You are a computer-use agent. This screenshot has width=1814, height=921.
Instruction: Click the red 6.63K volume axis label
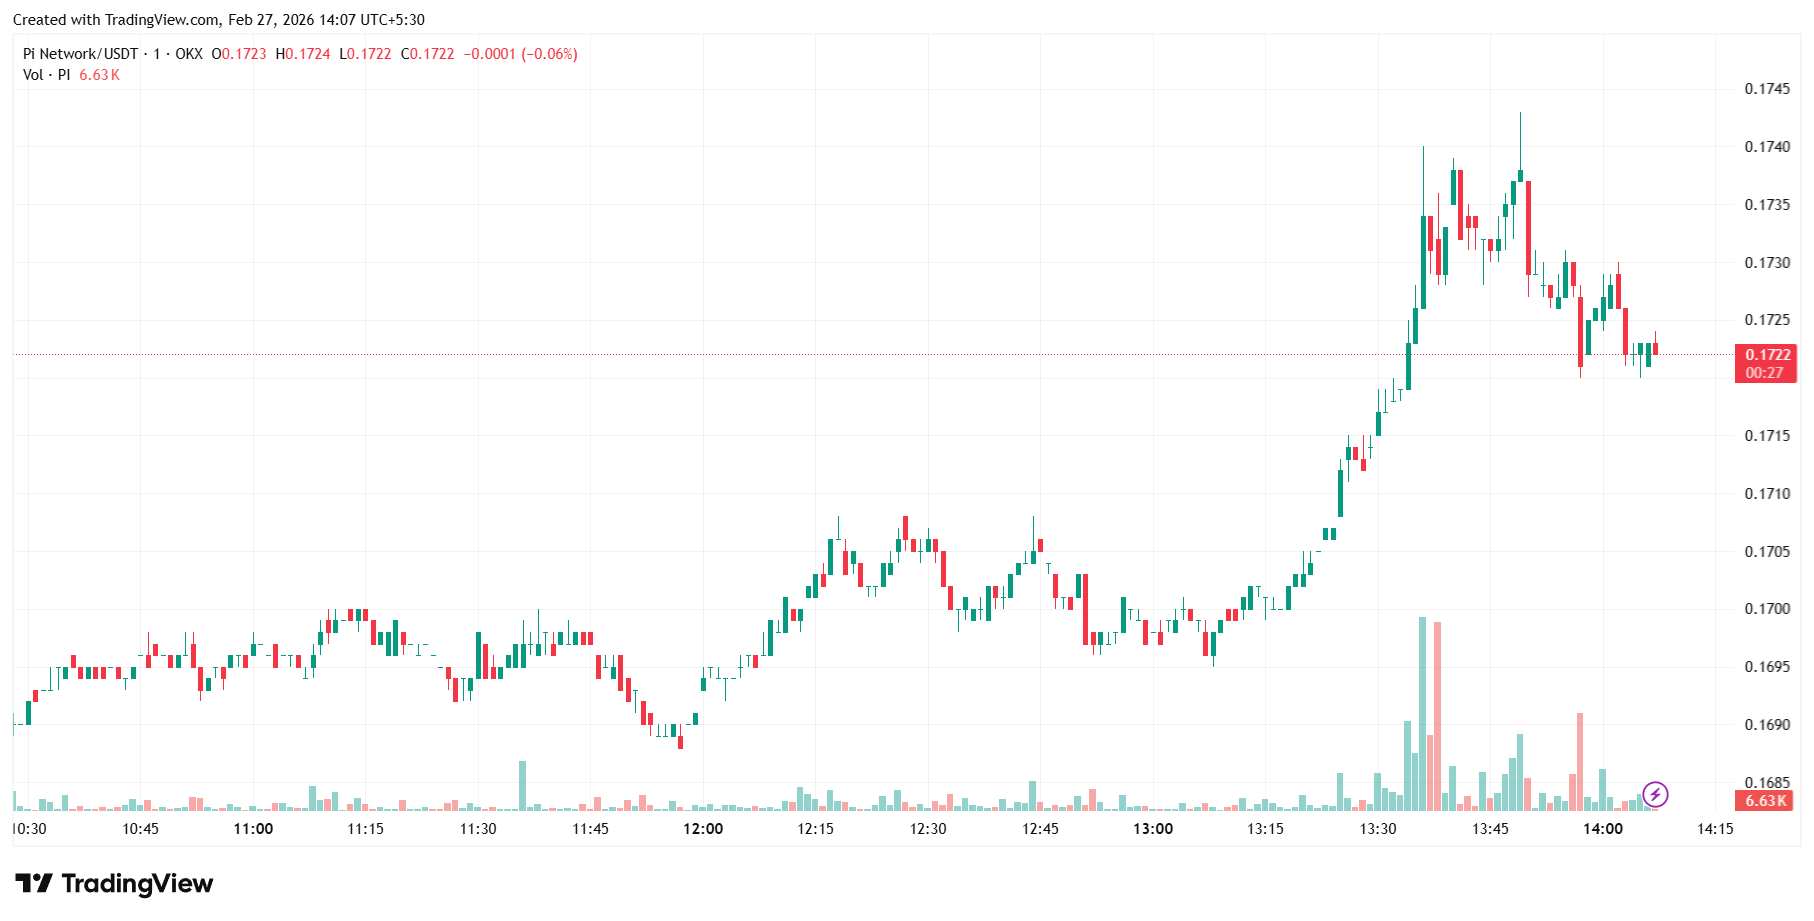point(1765,801)
